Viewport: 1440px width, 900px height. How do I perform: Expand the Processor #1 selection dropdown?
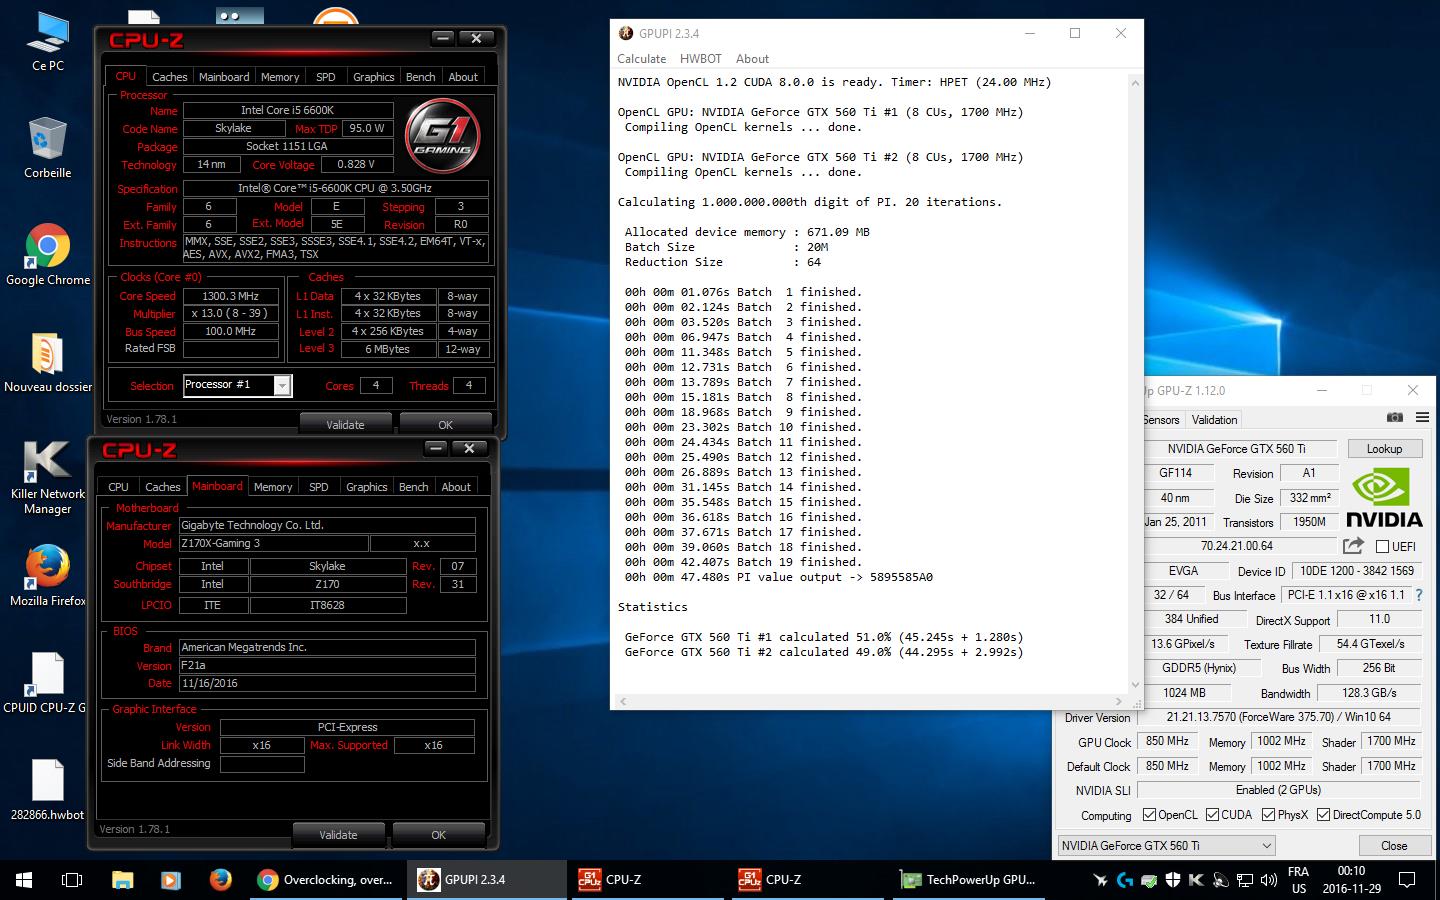click(x=282, y=385)
